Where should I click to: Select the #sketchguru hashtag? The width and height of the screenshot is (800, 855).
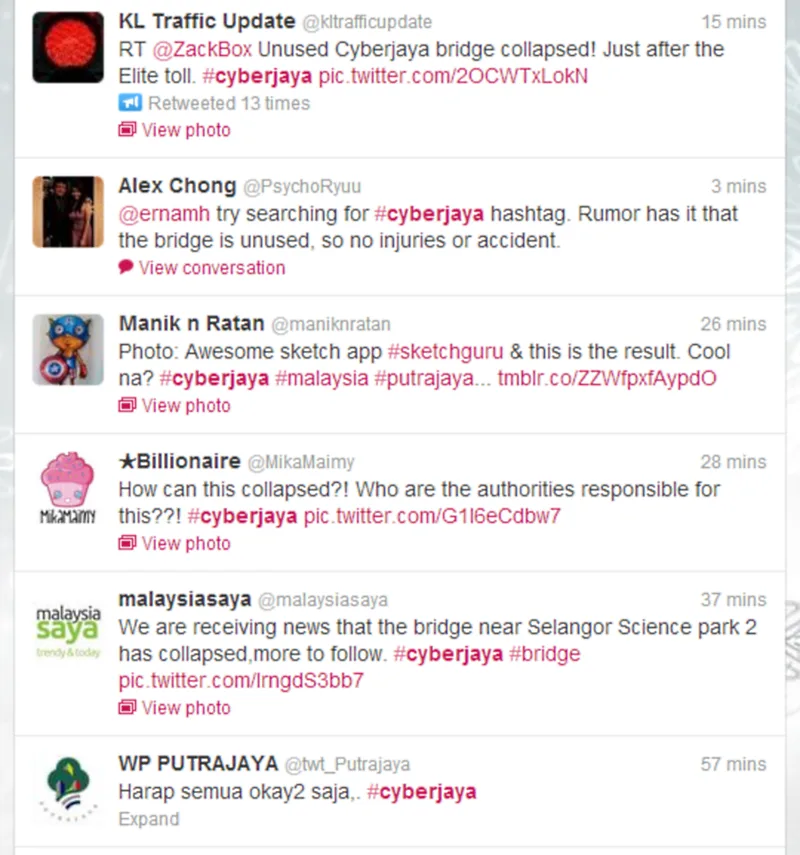point(446,351)
